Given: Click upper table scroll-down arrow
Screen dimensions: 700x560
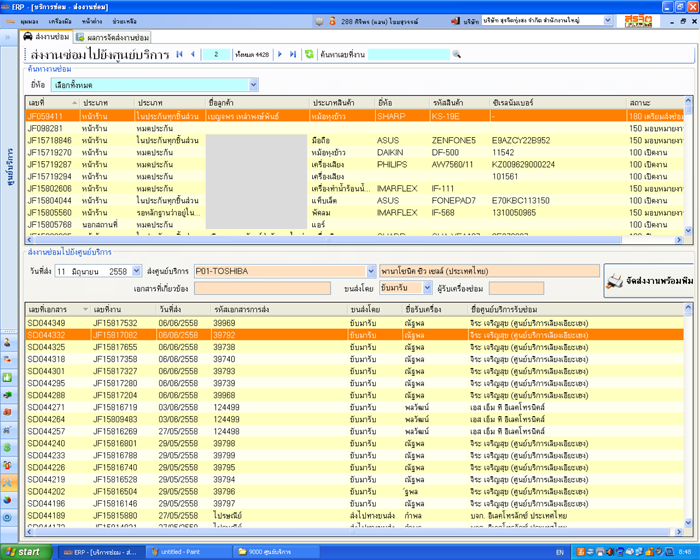Looking at the screenshot, I should click(x=688, y=230).
